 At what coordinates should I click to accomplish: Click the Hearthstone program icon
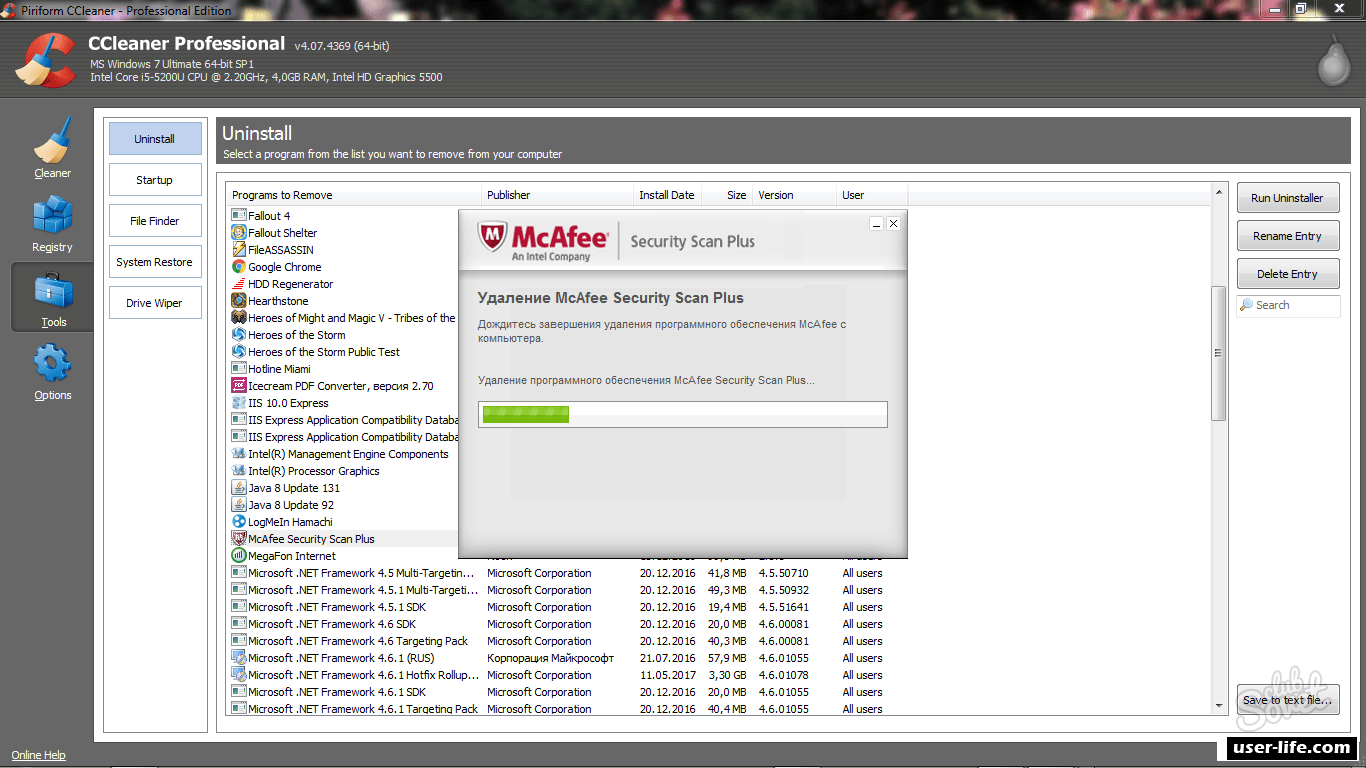[x=239, y=301]
